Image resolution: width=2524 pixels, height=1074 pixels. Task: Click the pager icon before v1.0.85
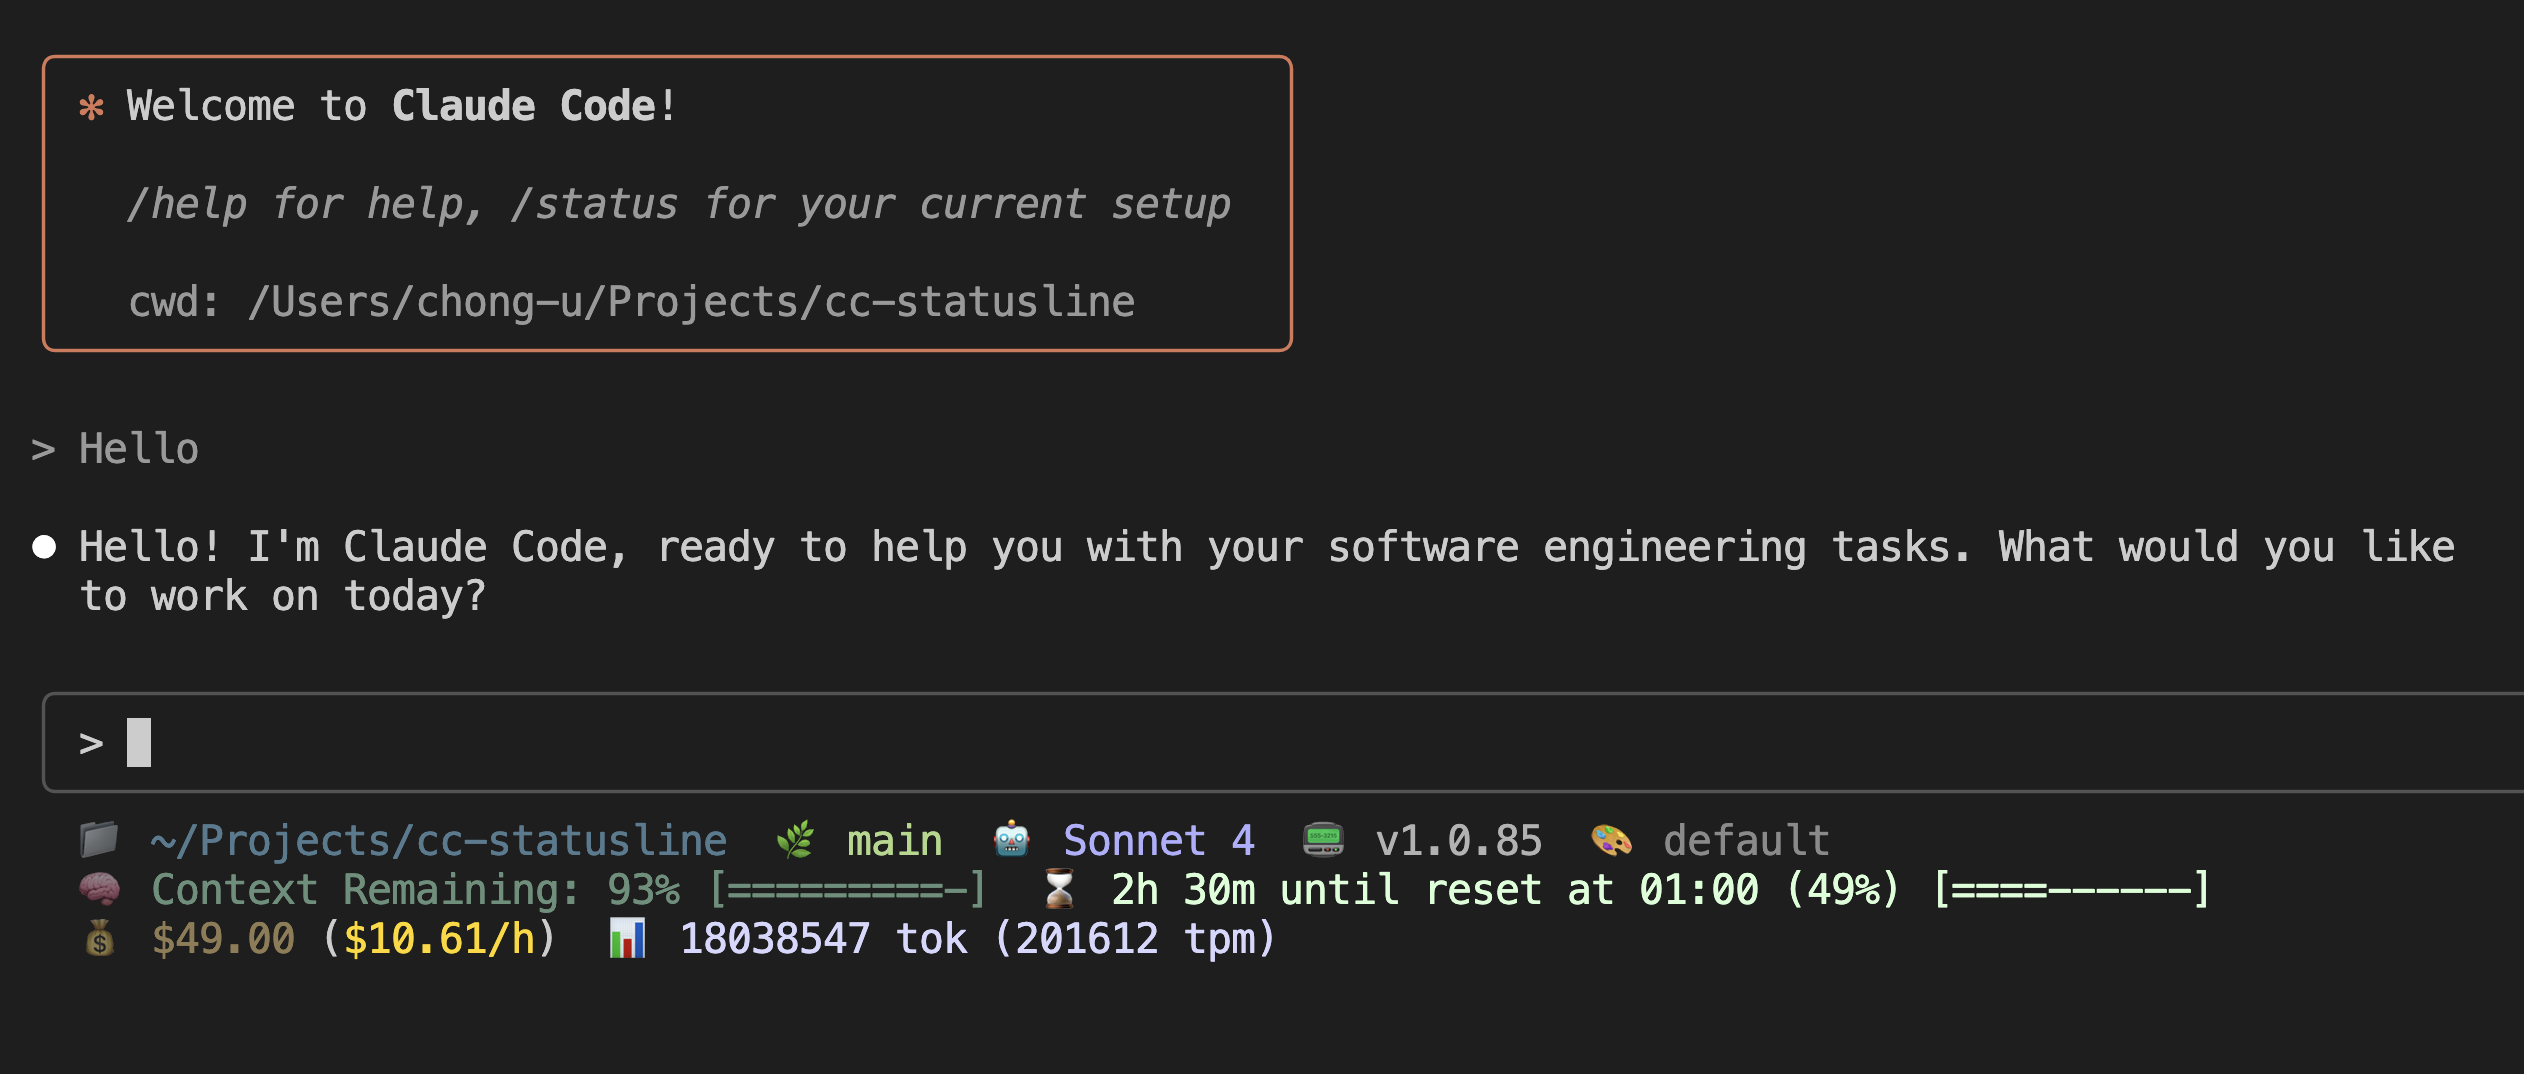pos(1323,840)
